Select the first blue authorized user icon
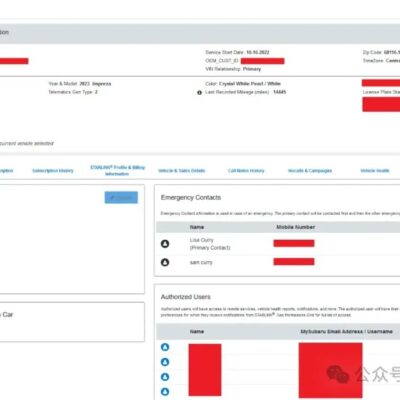The width and height of the screenshot is (400, 400). click(x=165, y=347)
